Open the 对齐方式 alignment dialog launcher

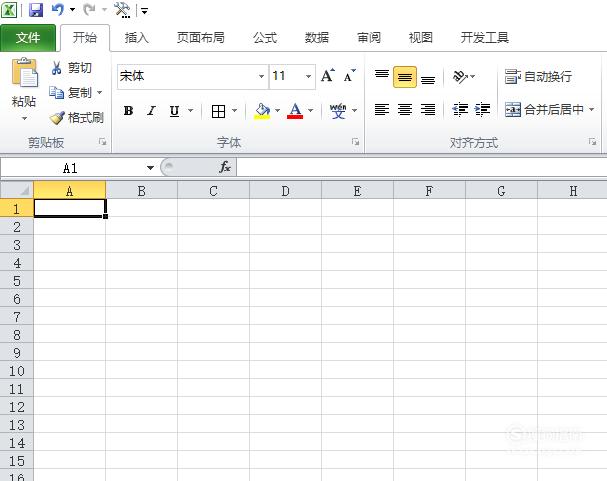[x=592, y=142]
